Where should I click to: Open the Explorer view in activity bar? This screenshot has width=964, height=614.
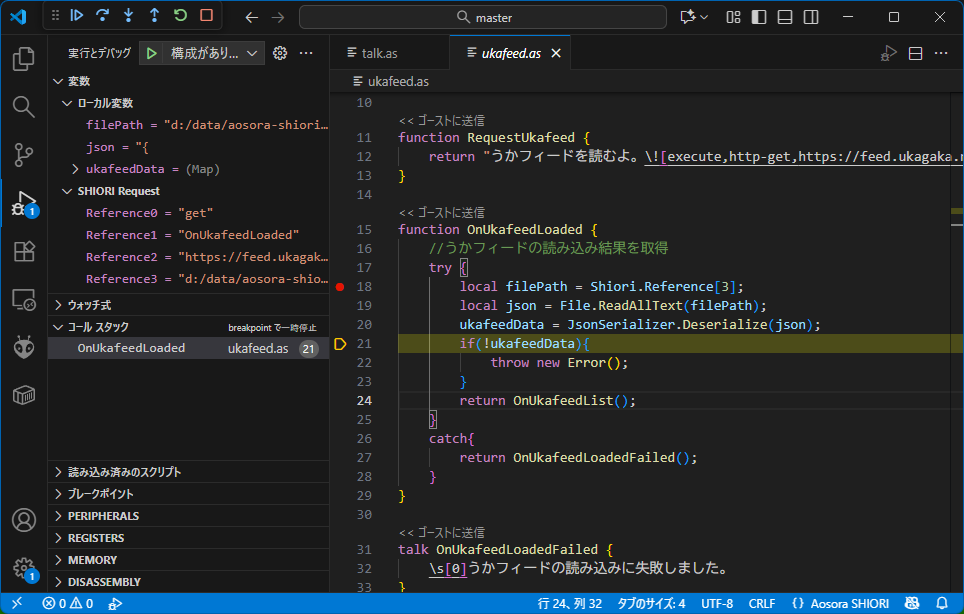(x=23, y=59)
